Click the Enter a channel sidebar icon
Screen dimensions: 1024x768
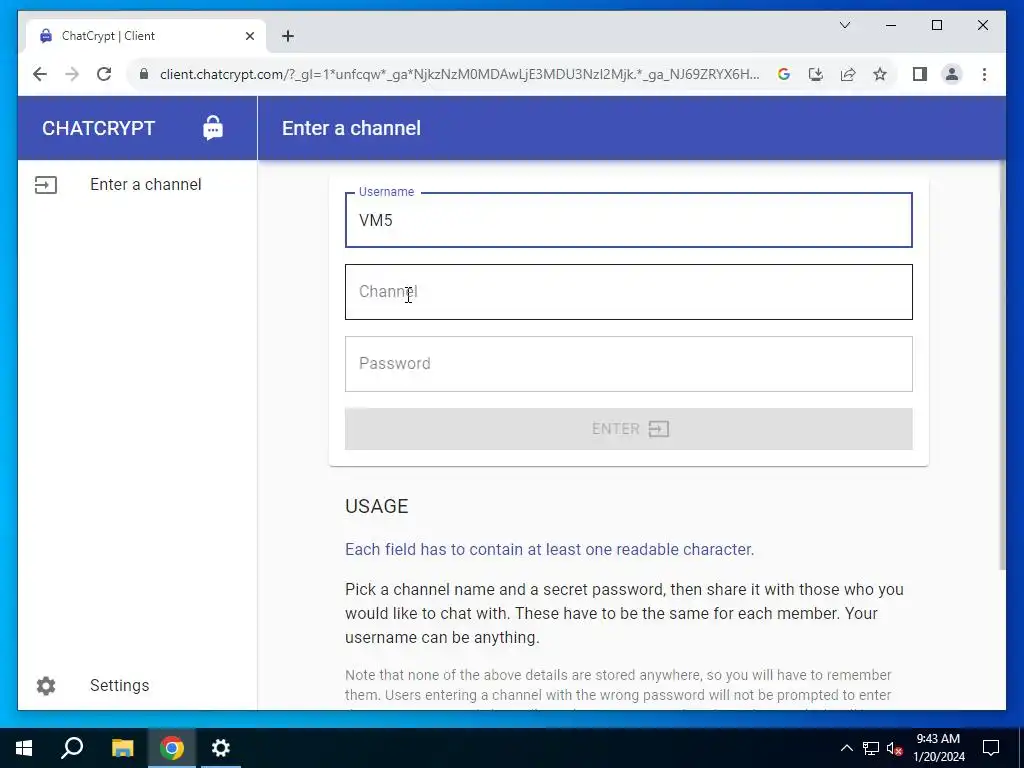pyautogui.click(x=46, y=185)
